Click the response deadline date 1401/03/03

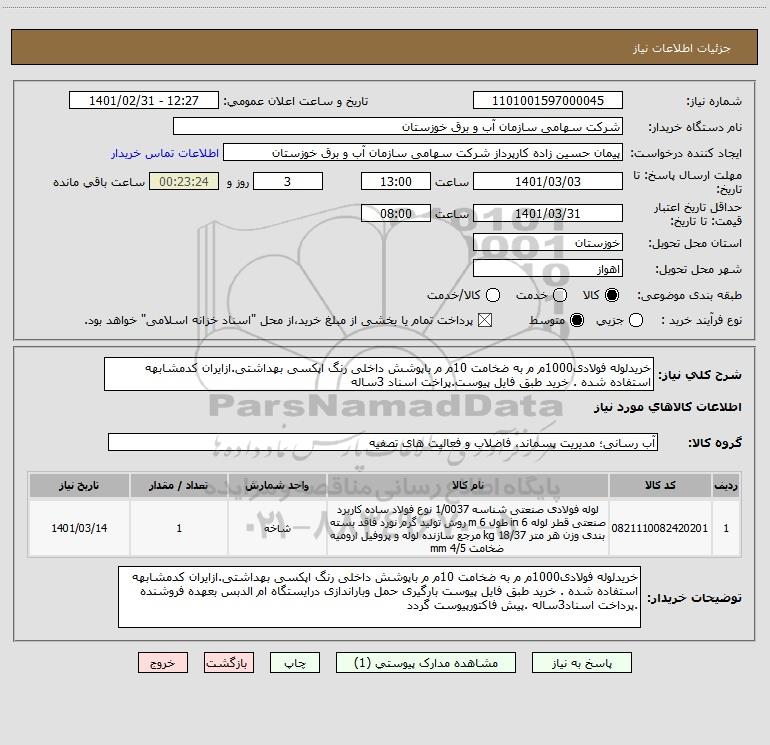(x=548, y=181)
